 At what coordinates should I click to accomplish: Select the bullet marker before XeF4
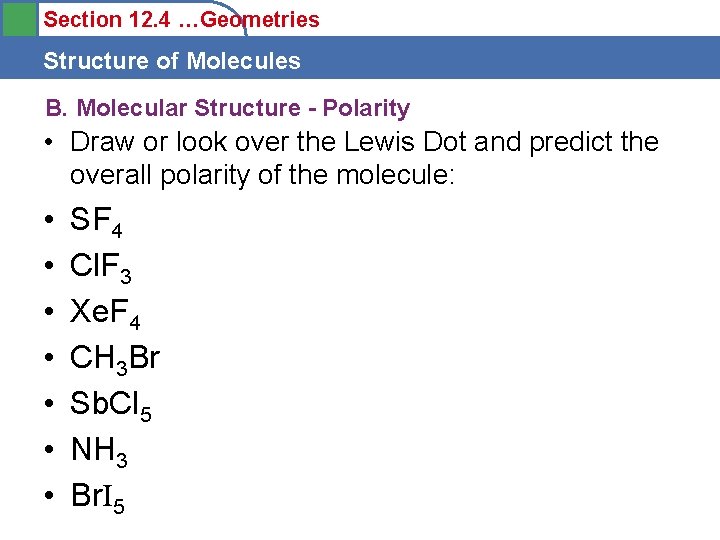tap(48, 312)
